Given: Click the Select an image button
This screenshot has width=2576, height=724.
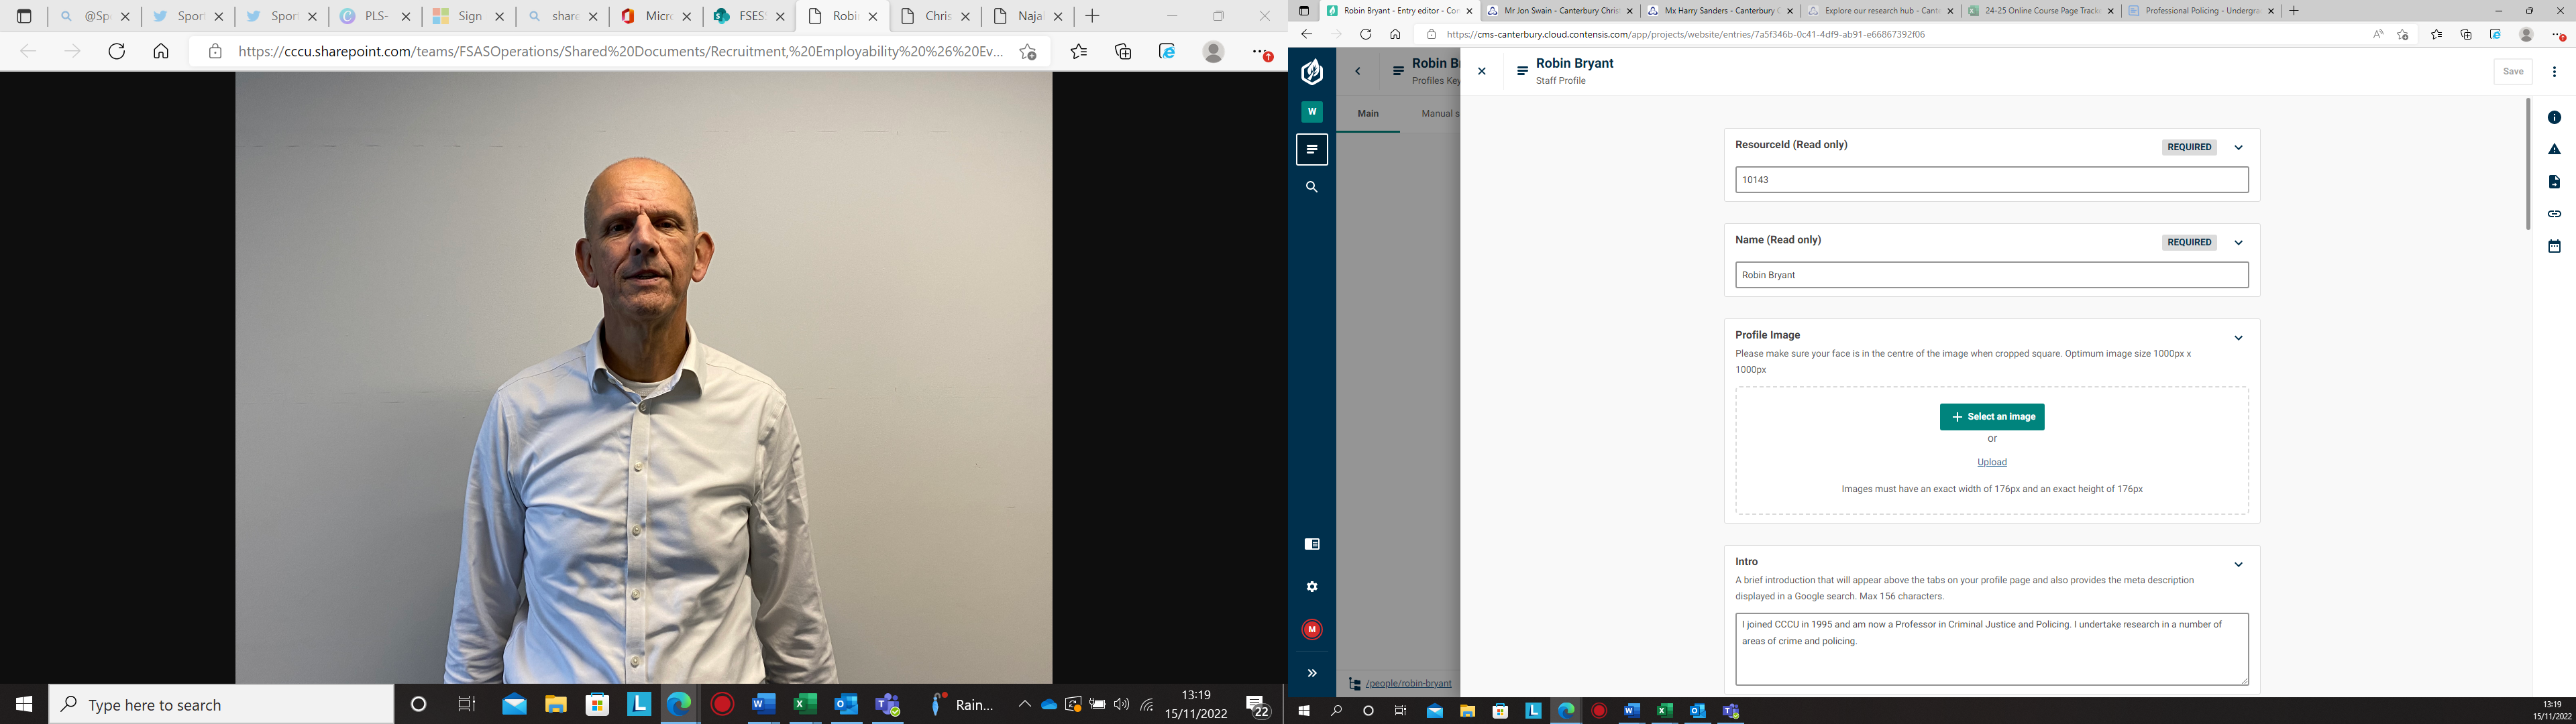Looking at the screenshot, I should (1991, 417).
